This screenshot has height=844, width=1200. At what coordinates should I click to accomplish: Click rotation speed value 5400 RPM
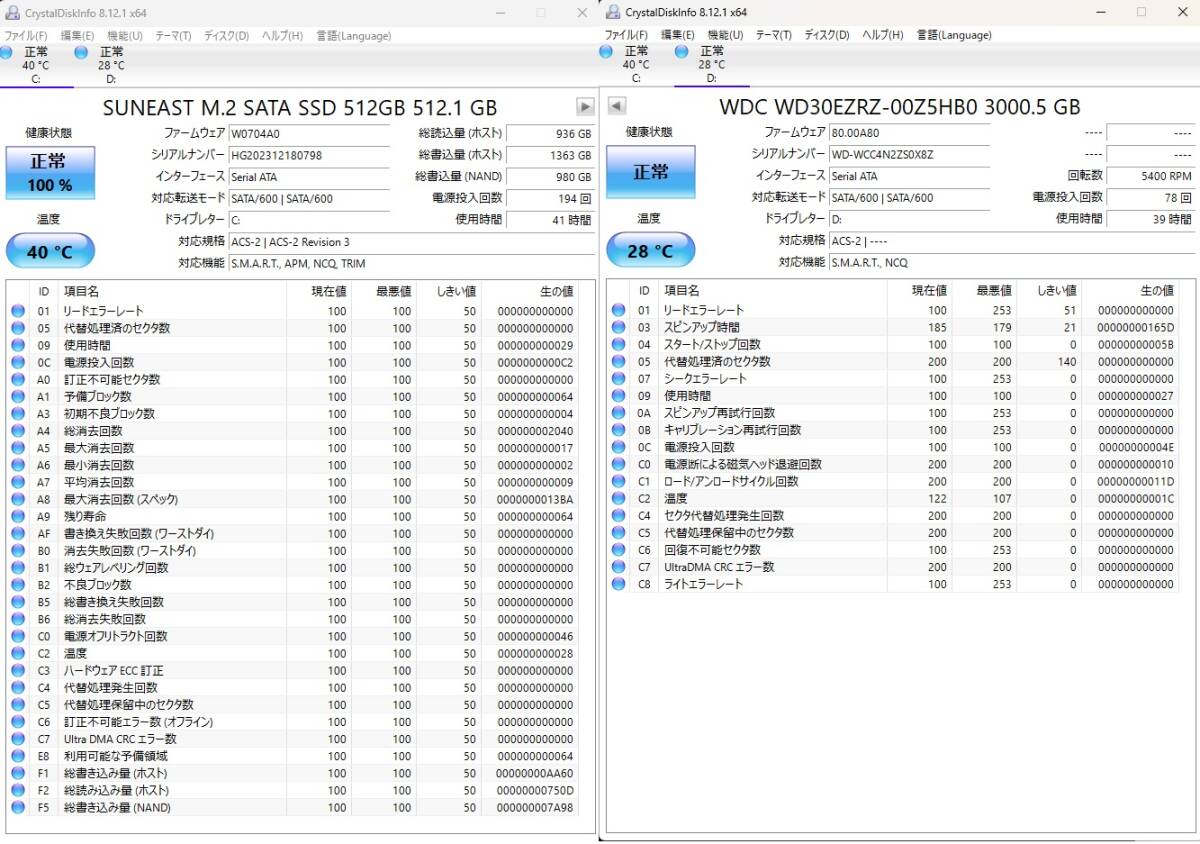pyautogui.click(x=1150, y=175)
